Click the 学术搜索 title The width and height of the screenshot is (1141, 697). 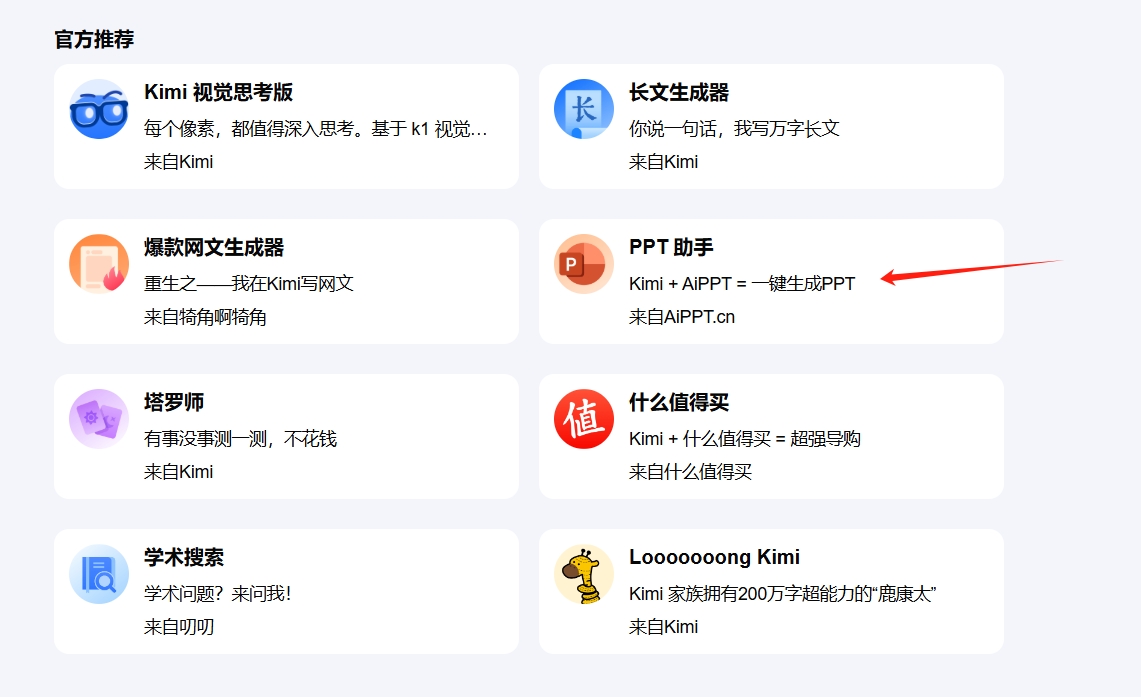coord(184,558)
